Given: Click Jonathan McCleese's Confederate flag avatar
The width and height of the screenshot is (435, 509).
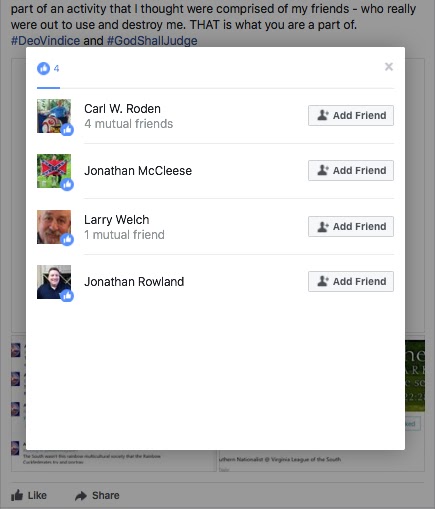Looking at the screenshot, I should 54,171.
